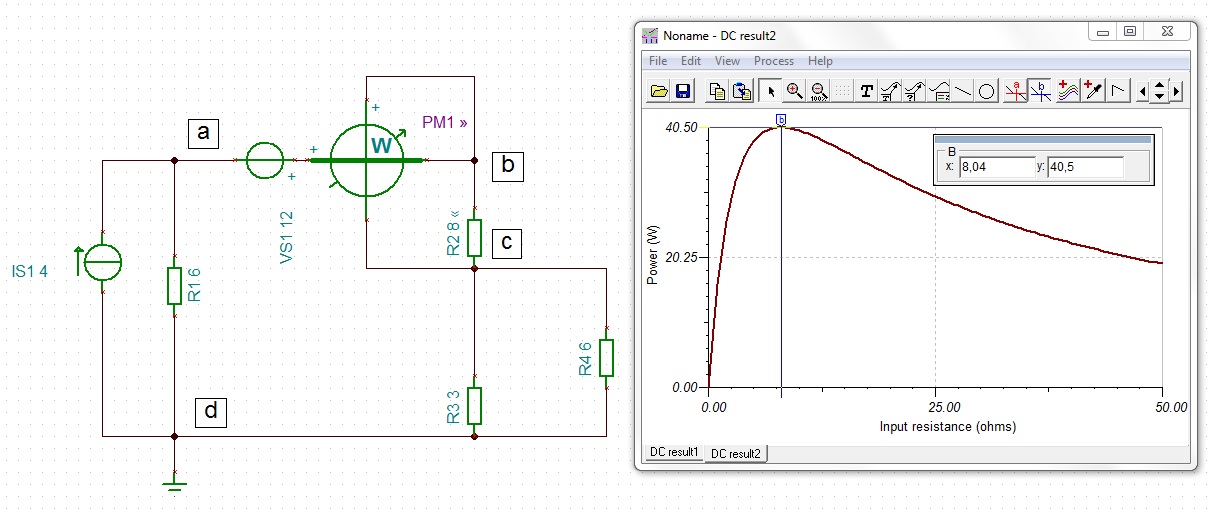
Task: Activate the zoom in magnifier
Action: coord(794,91)
